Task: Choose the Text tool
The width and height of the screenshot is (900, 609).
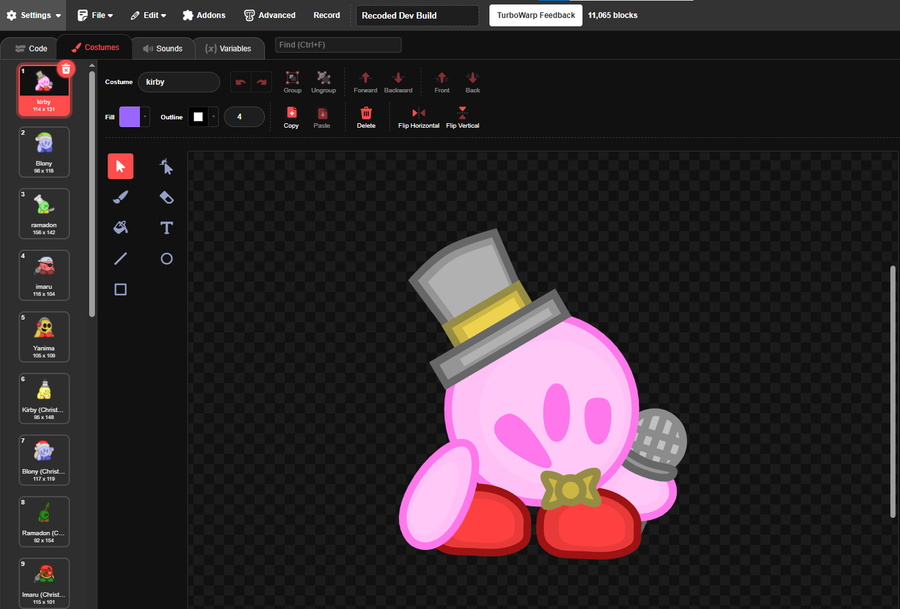Action: coord(166,228)
